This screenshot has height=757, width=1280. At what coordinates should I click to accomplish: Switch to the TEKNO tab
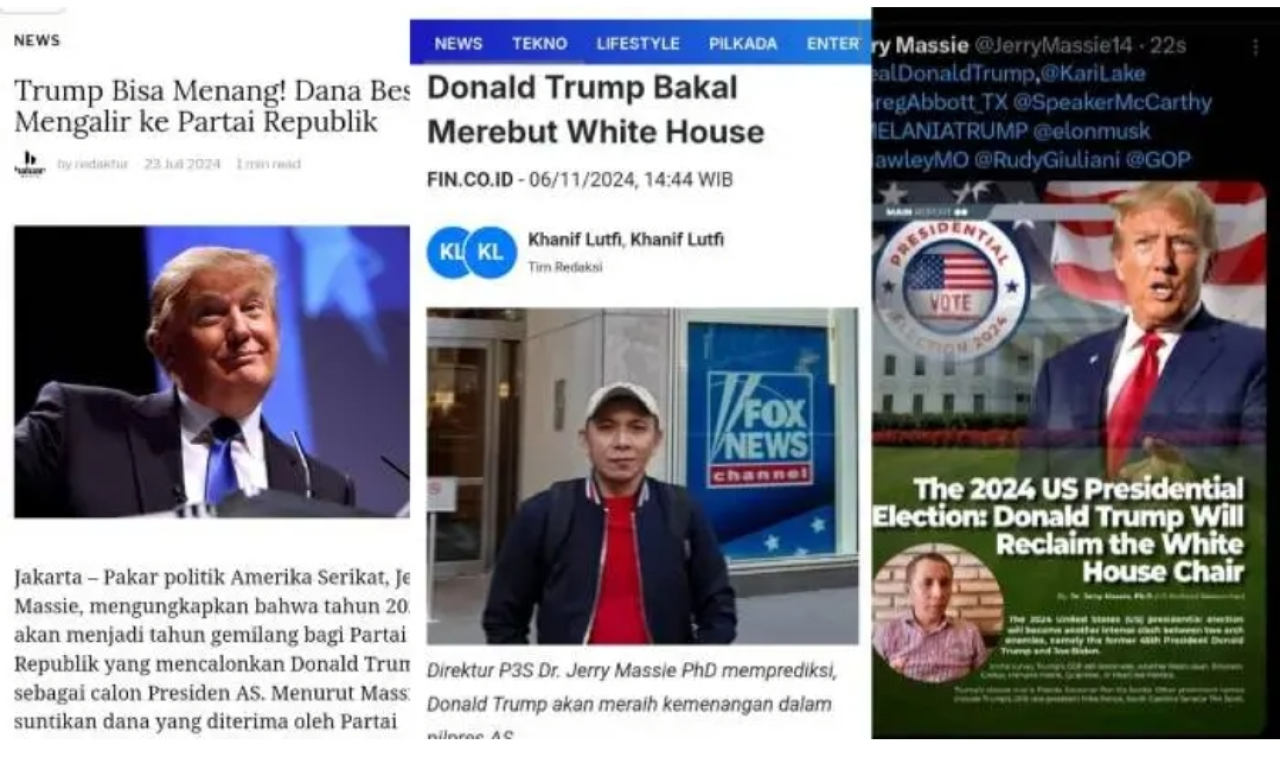[540, 44]
